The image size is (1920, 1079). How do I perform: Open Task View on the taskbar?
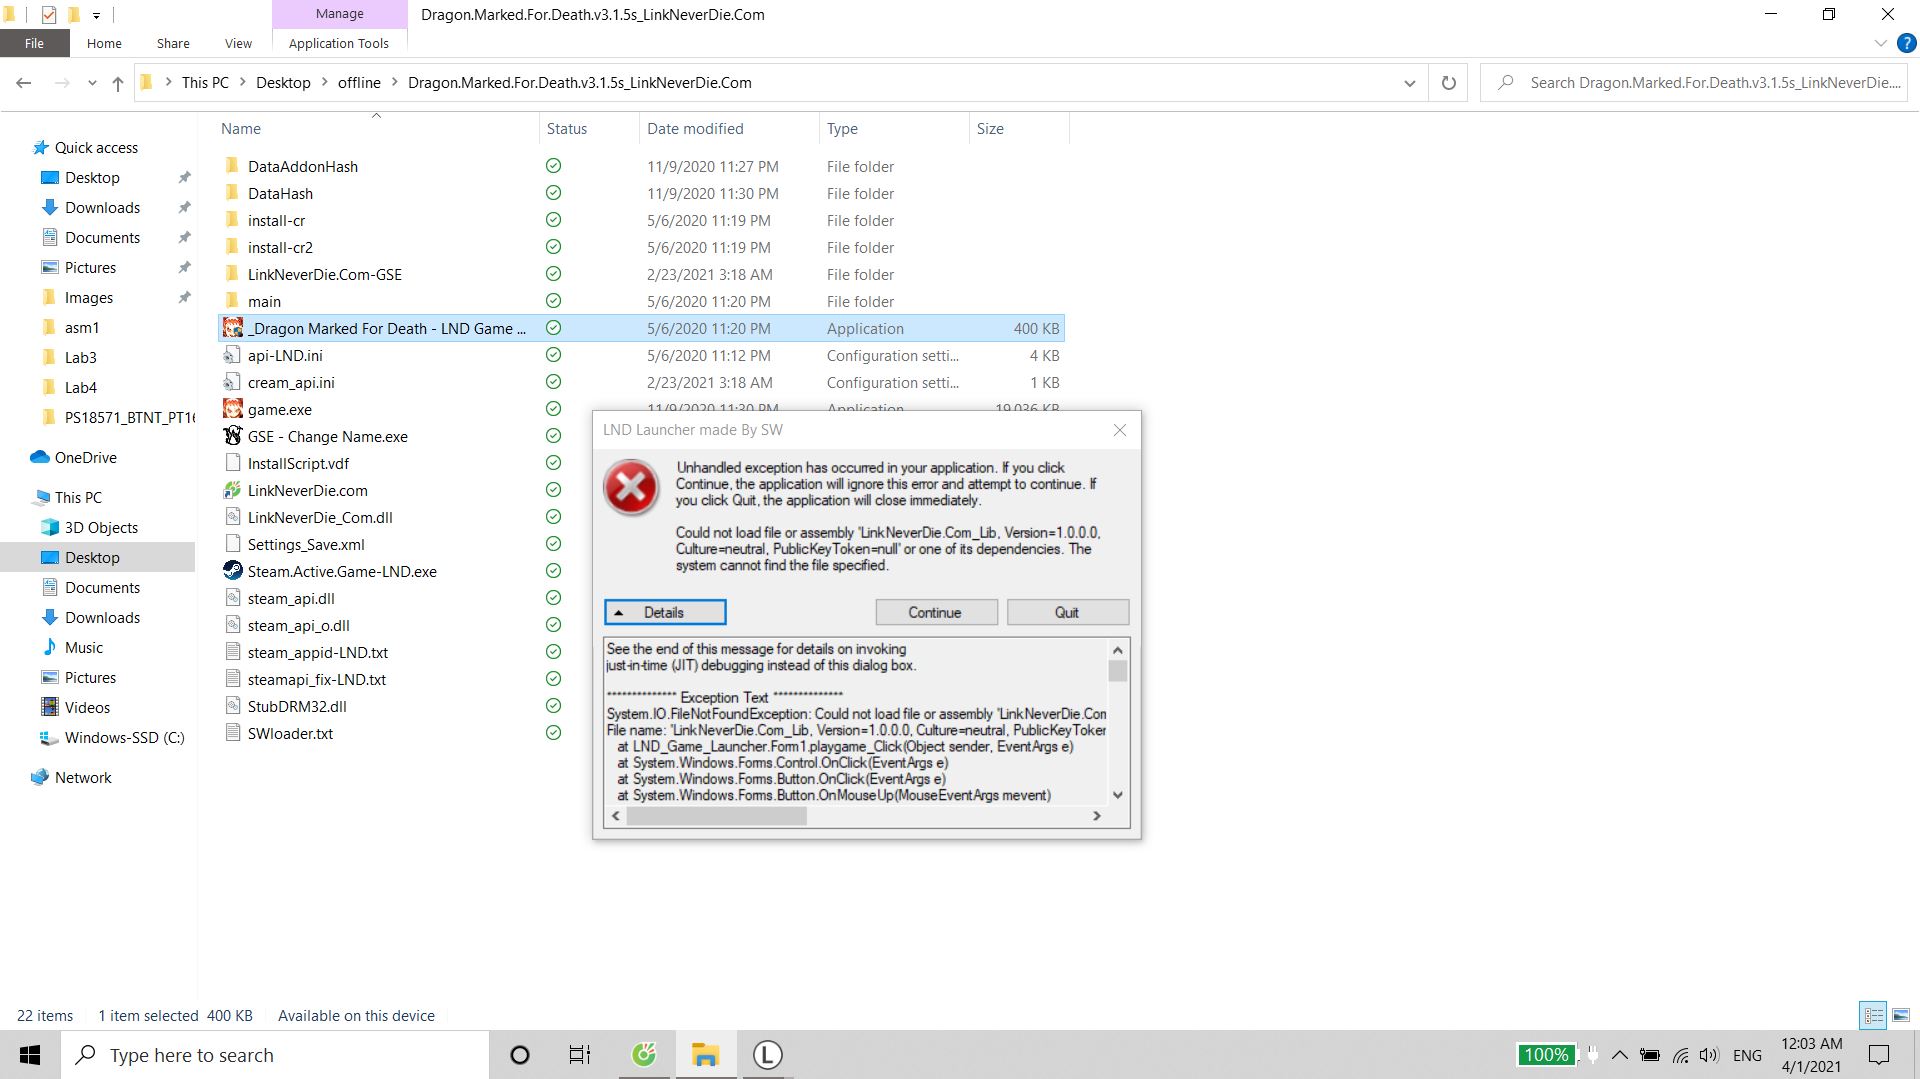580,1055
